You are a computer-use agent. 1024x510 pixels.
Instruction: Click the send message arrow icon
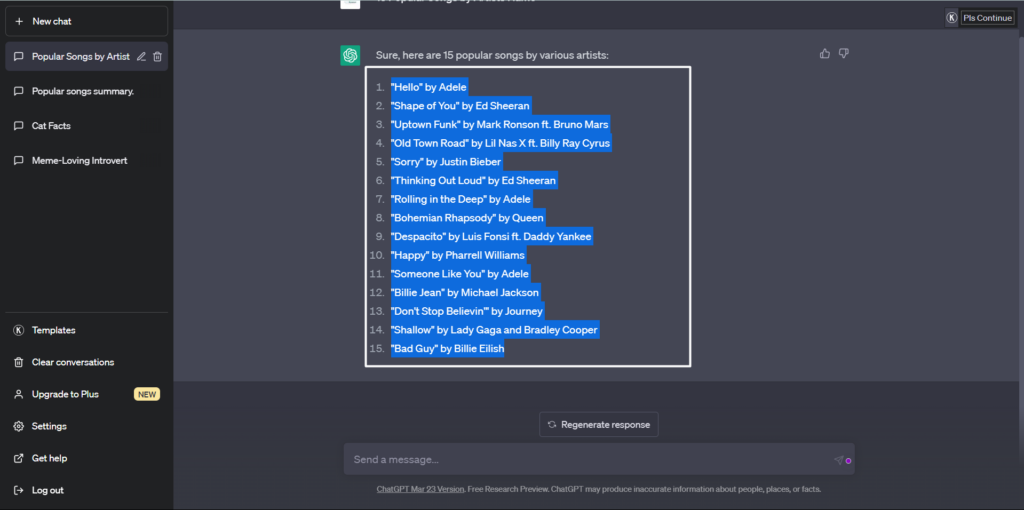[x=839, y=460]
